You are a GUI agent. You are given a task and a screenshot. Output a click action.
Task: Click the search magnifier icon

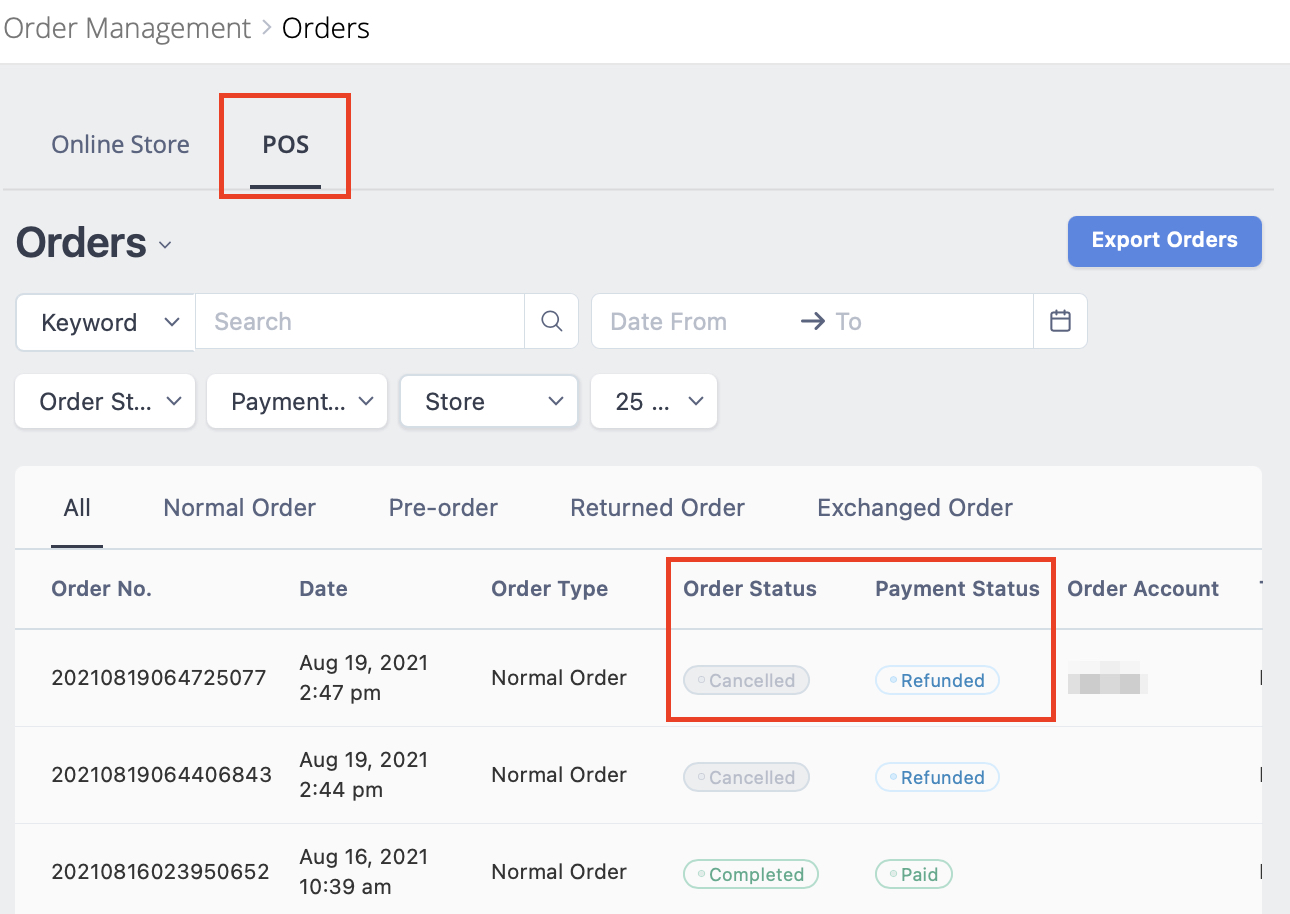click(x=551, y=321)
